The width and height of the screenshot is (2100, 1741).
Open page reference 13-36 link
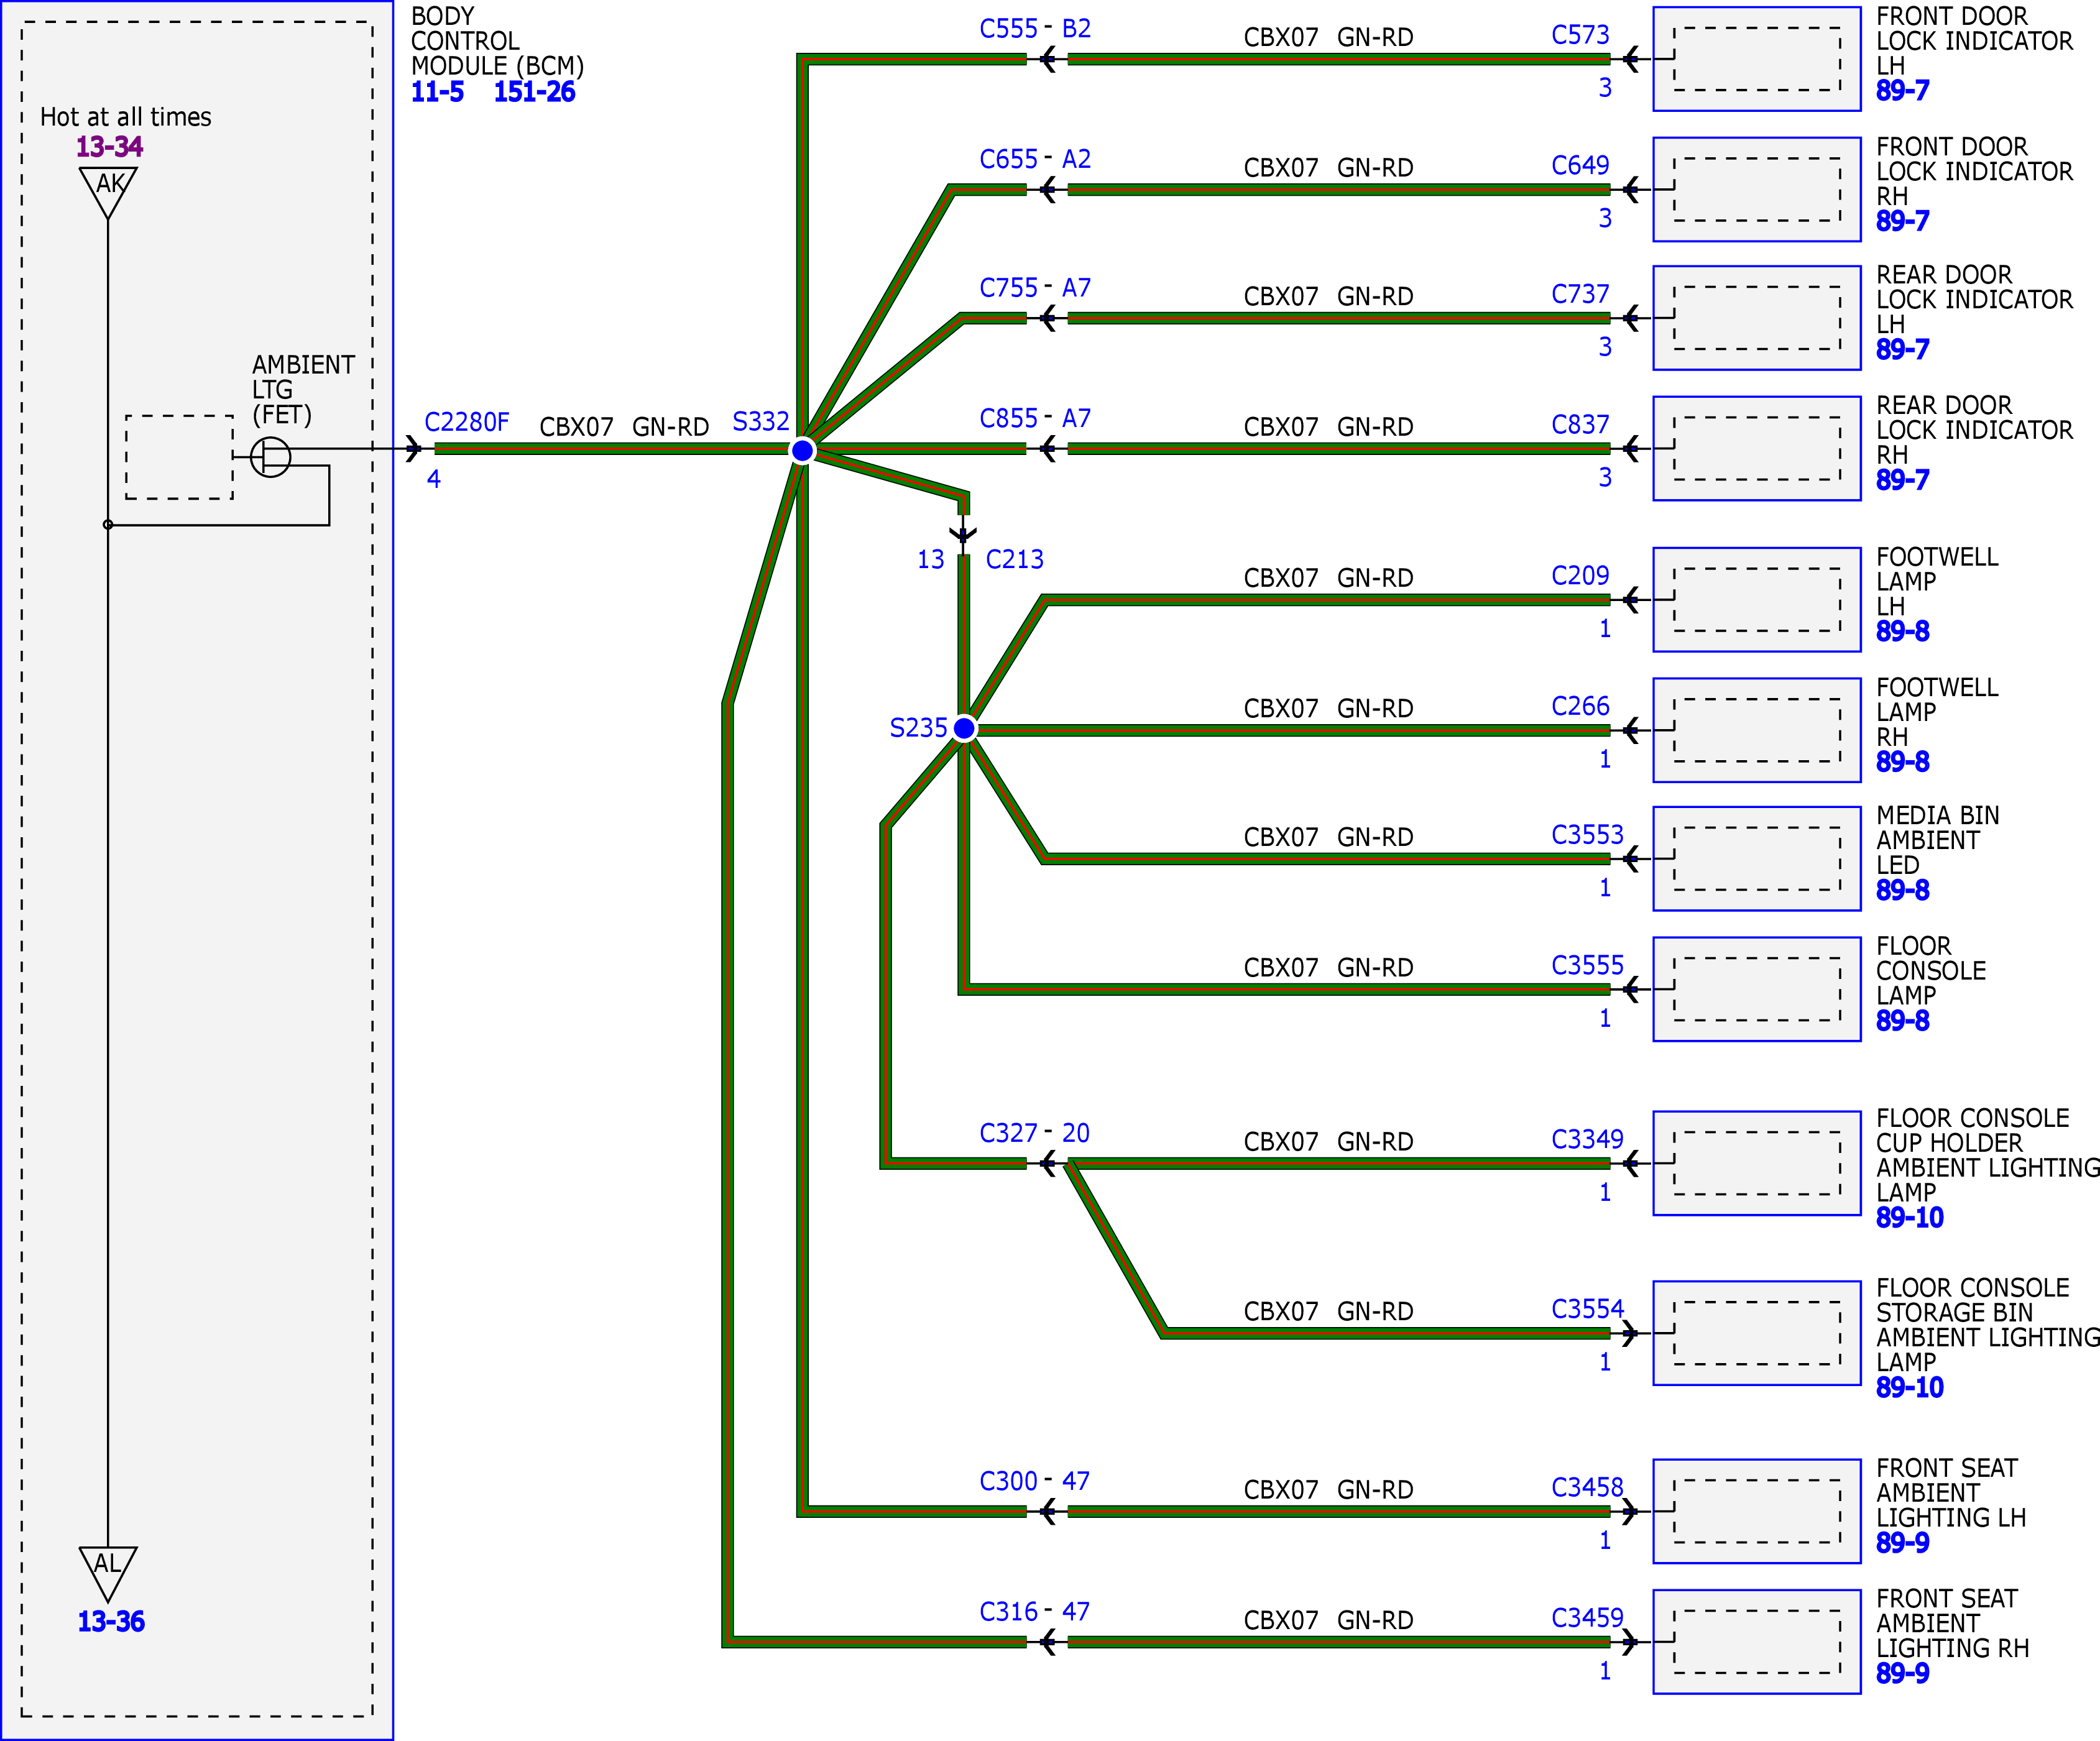tap(111, 1621)
